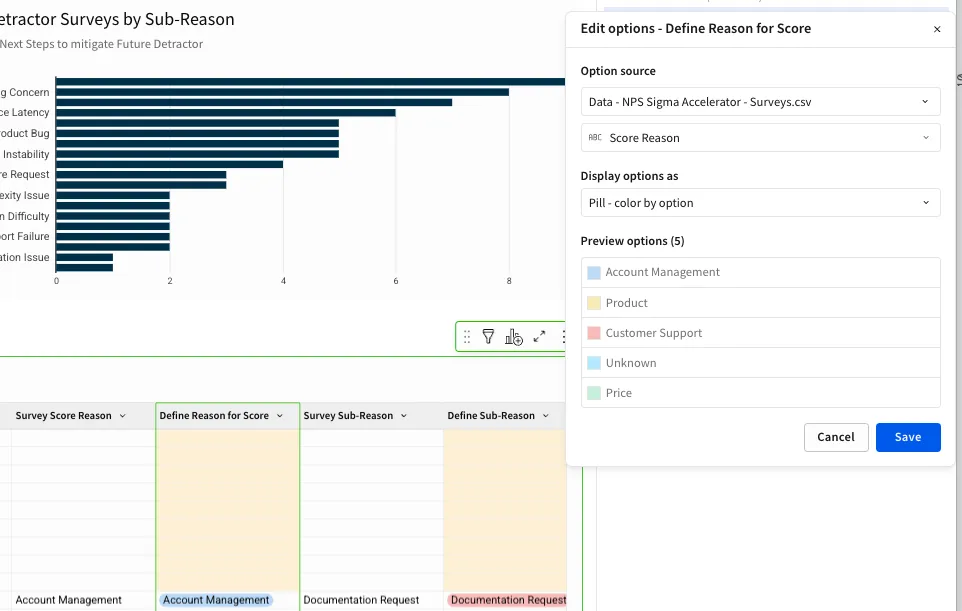Close the Edit options dialog with X
This screenshot has height=611, width=962.
[x=937, y=30]
